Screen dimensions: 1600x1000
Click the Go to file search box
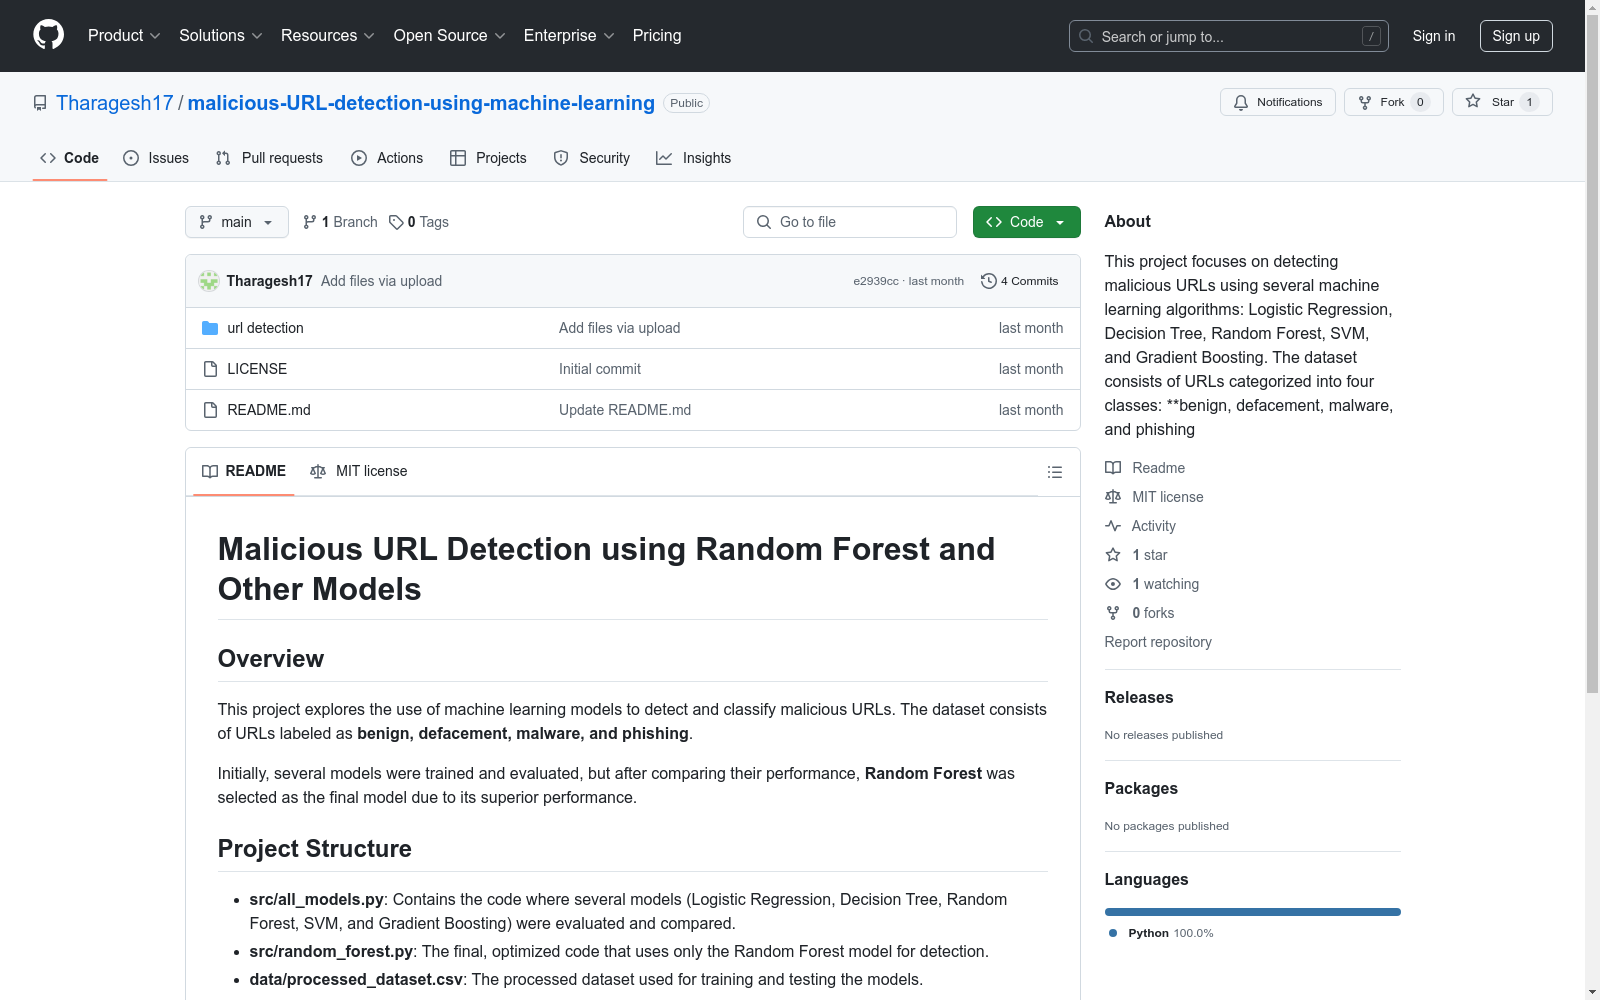click(x=850, y=222)
